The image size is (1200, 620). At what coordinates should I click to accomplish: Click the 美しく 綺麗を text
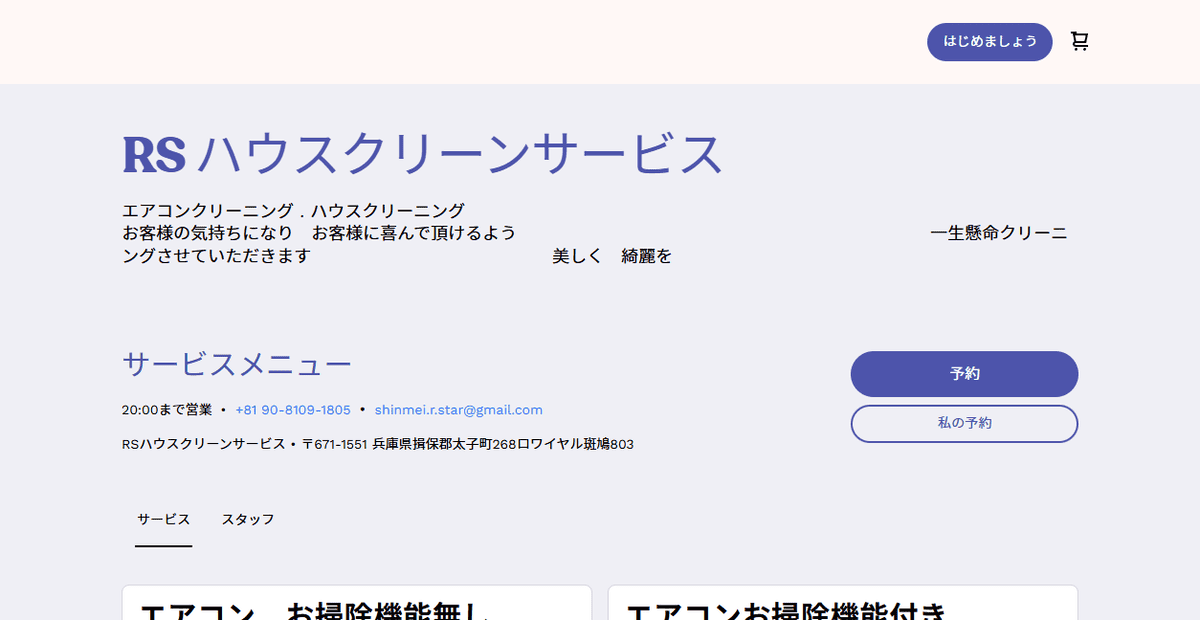pyautogui.click(x=612, y=256)
